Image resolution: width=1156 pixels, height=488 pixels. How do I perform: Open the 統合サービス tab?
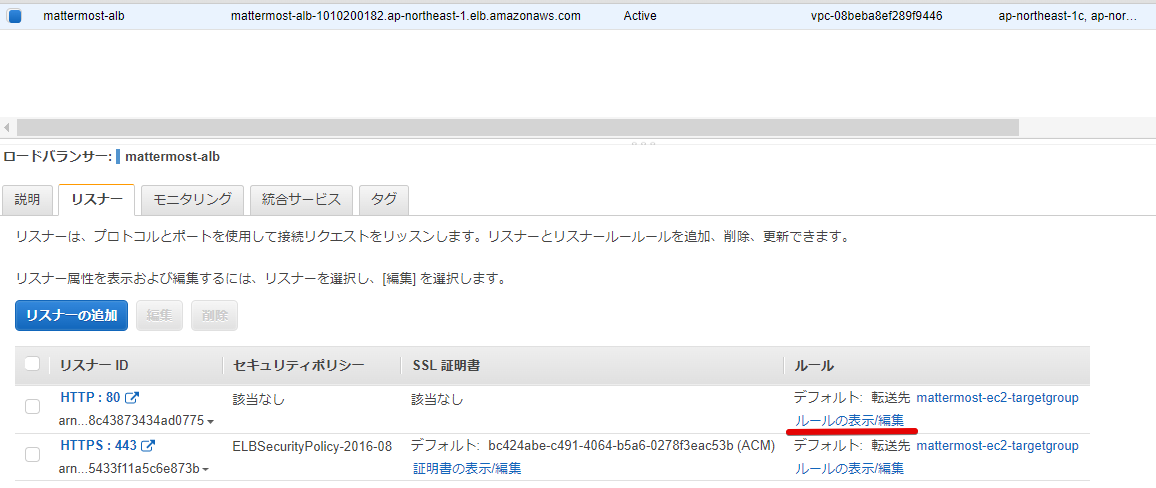301,200
